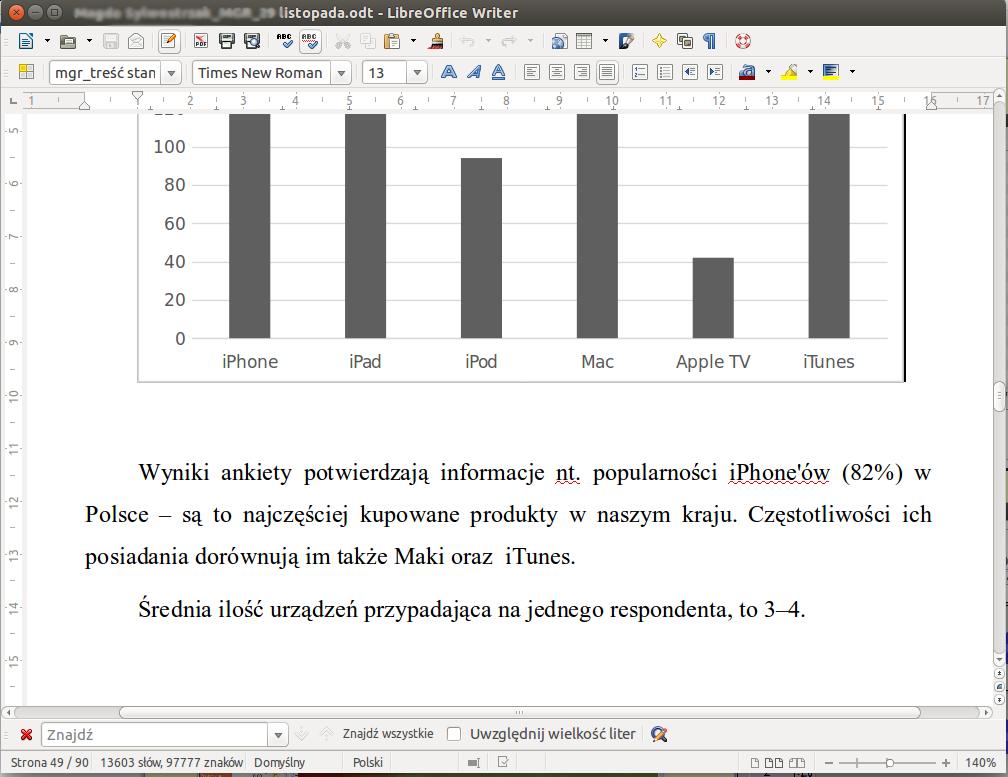Align text left
Screen dimensions: 1008x777
pyautogui.click(x=532, y=72)
